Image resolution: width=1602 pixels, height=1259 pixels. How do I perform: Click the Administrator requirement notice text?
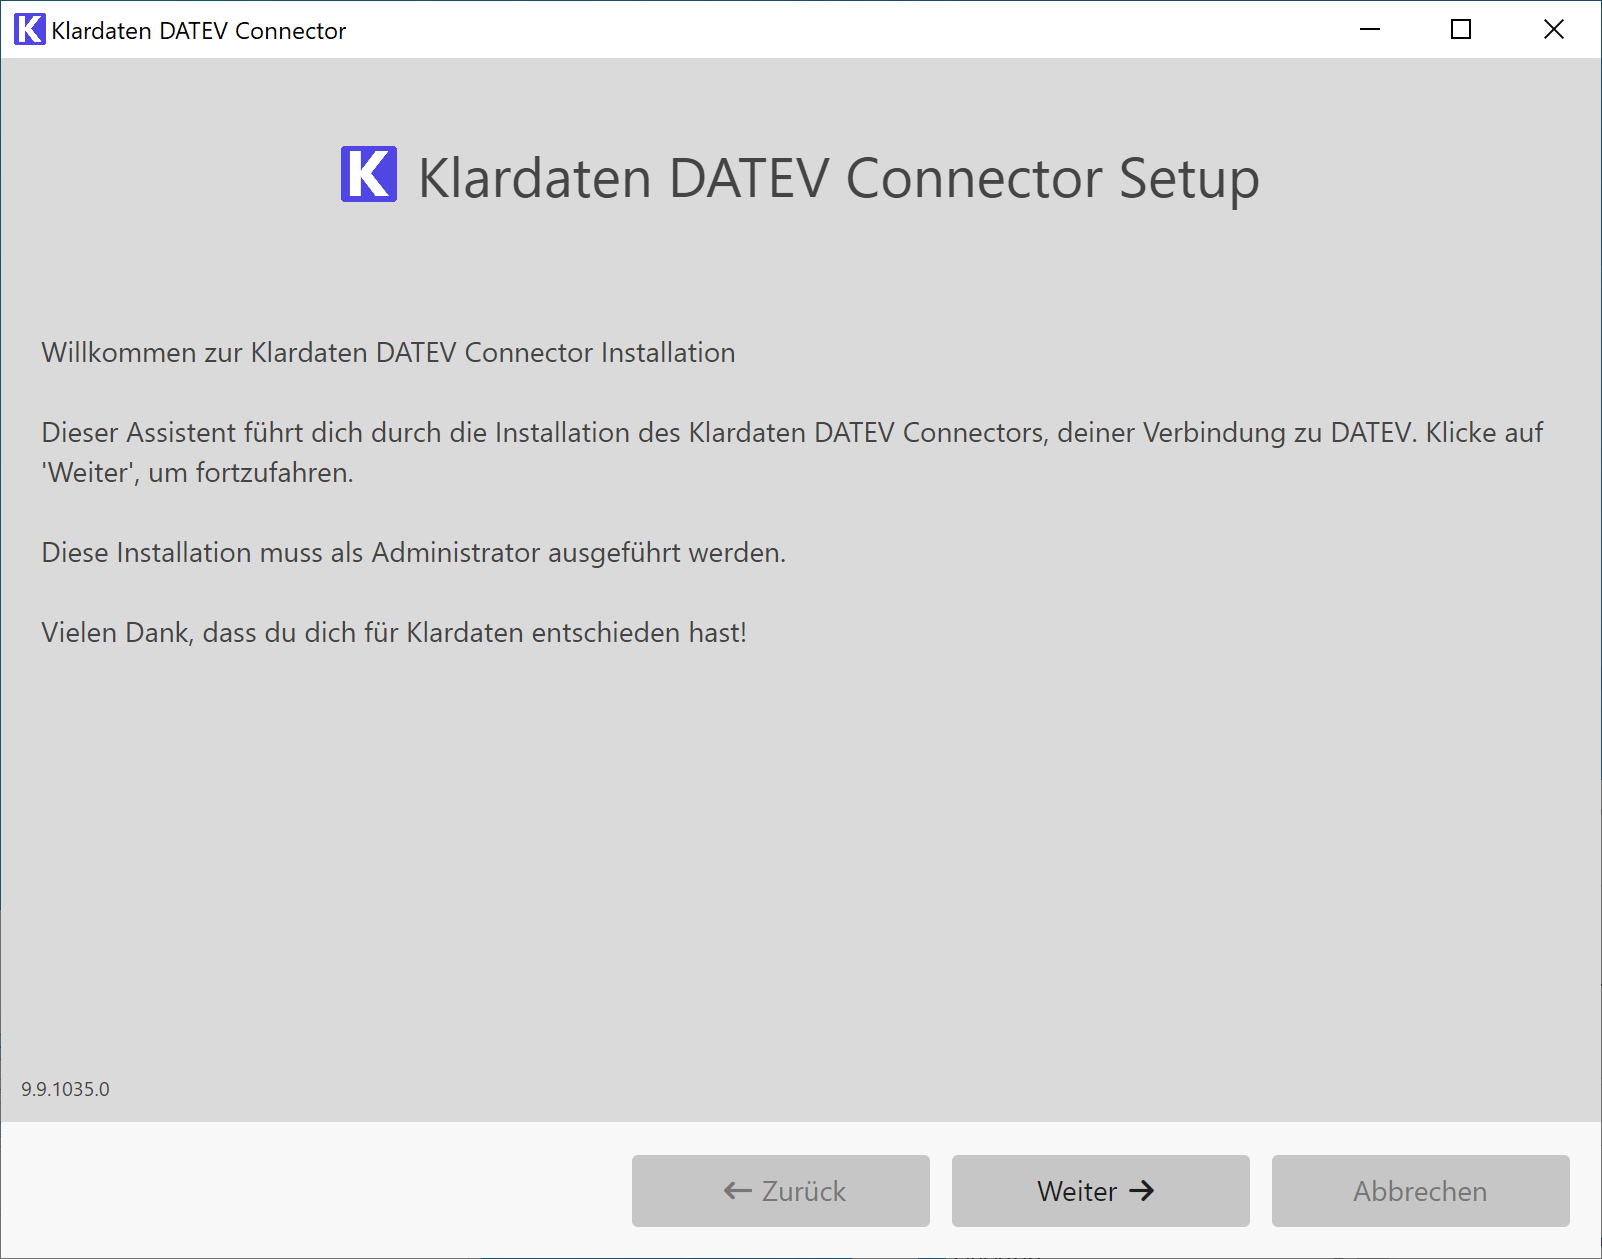coord(413,553)
